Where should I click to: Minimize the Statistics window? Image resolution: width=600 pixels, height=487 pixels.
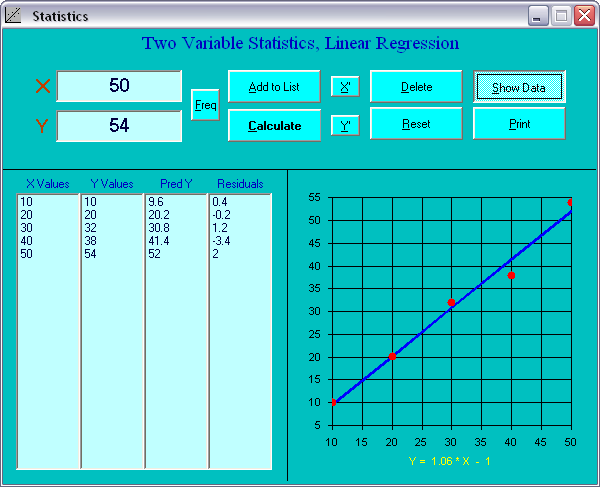(538, 16)
